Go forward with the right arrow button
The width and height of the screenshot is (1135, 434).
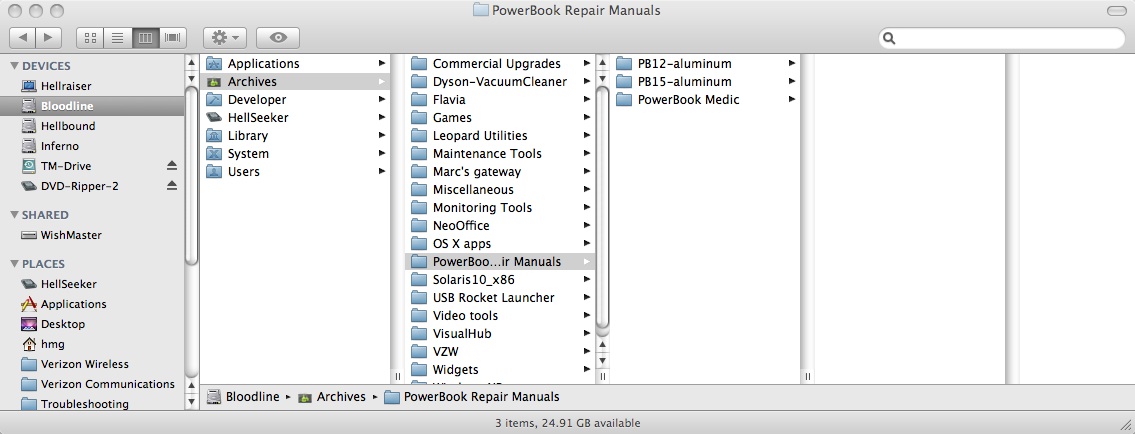pos(49,38)
